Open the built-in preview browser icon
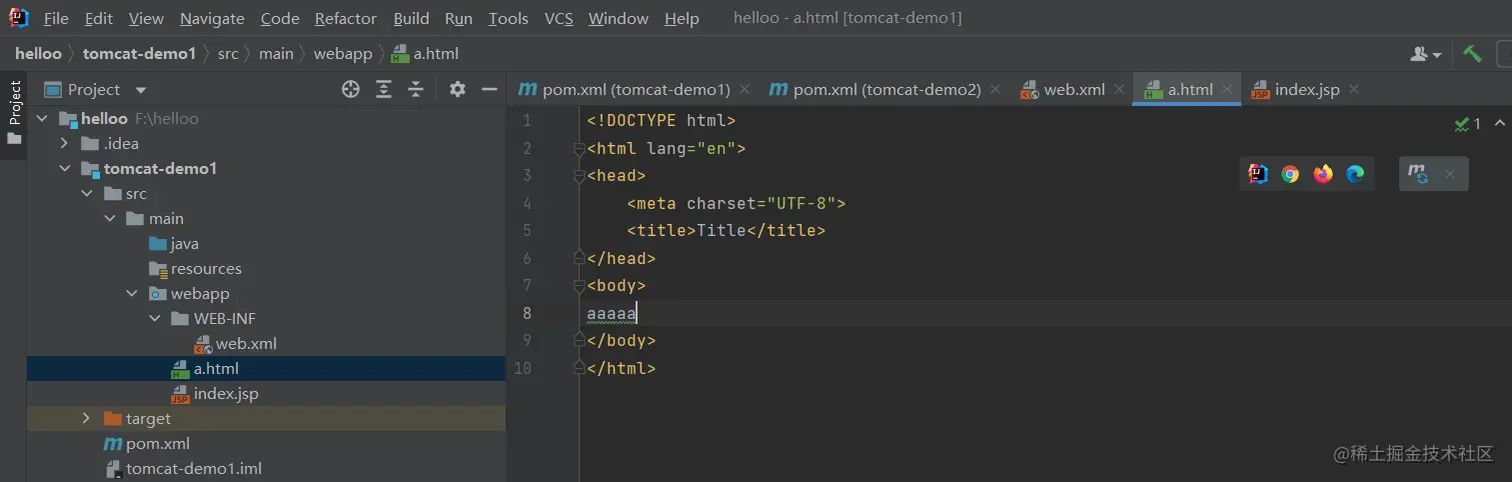1512x482 pixels. point(1258,174)
